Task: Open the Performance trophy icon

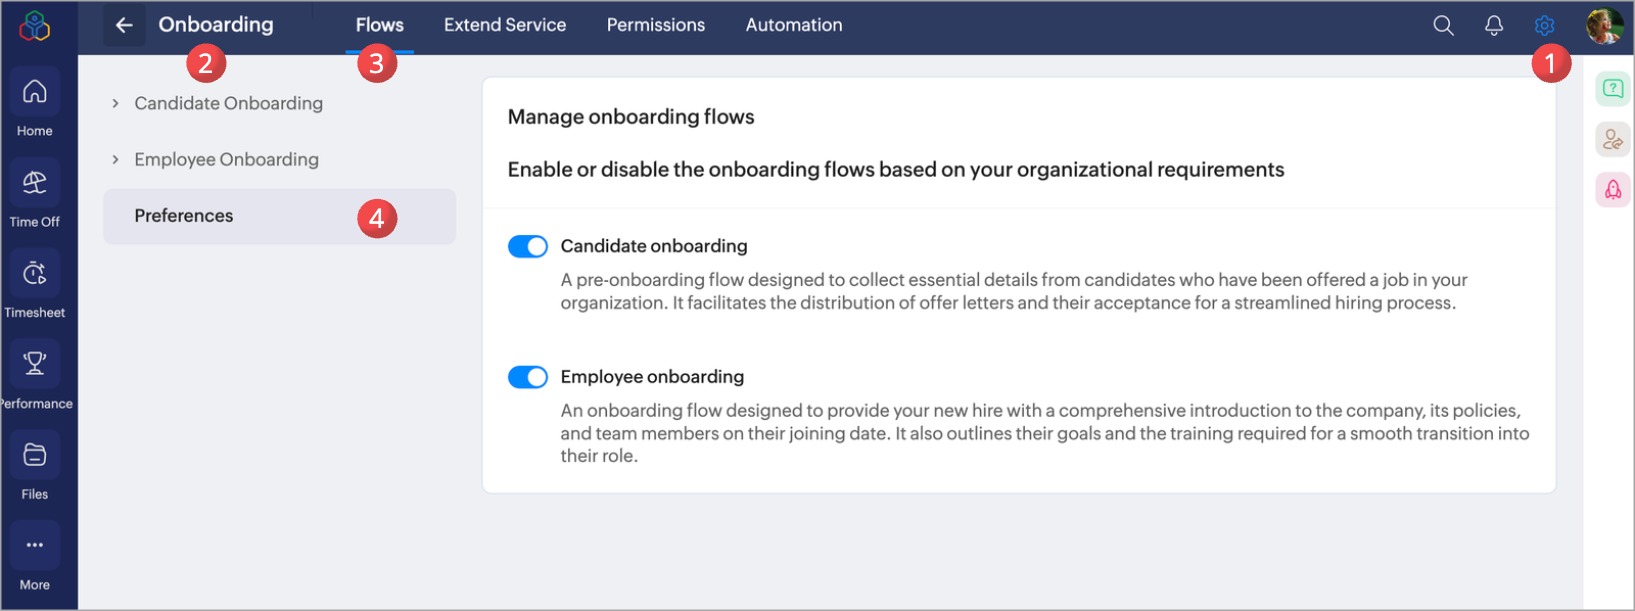Action: (x=35, y=364)
